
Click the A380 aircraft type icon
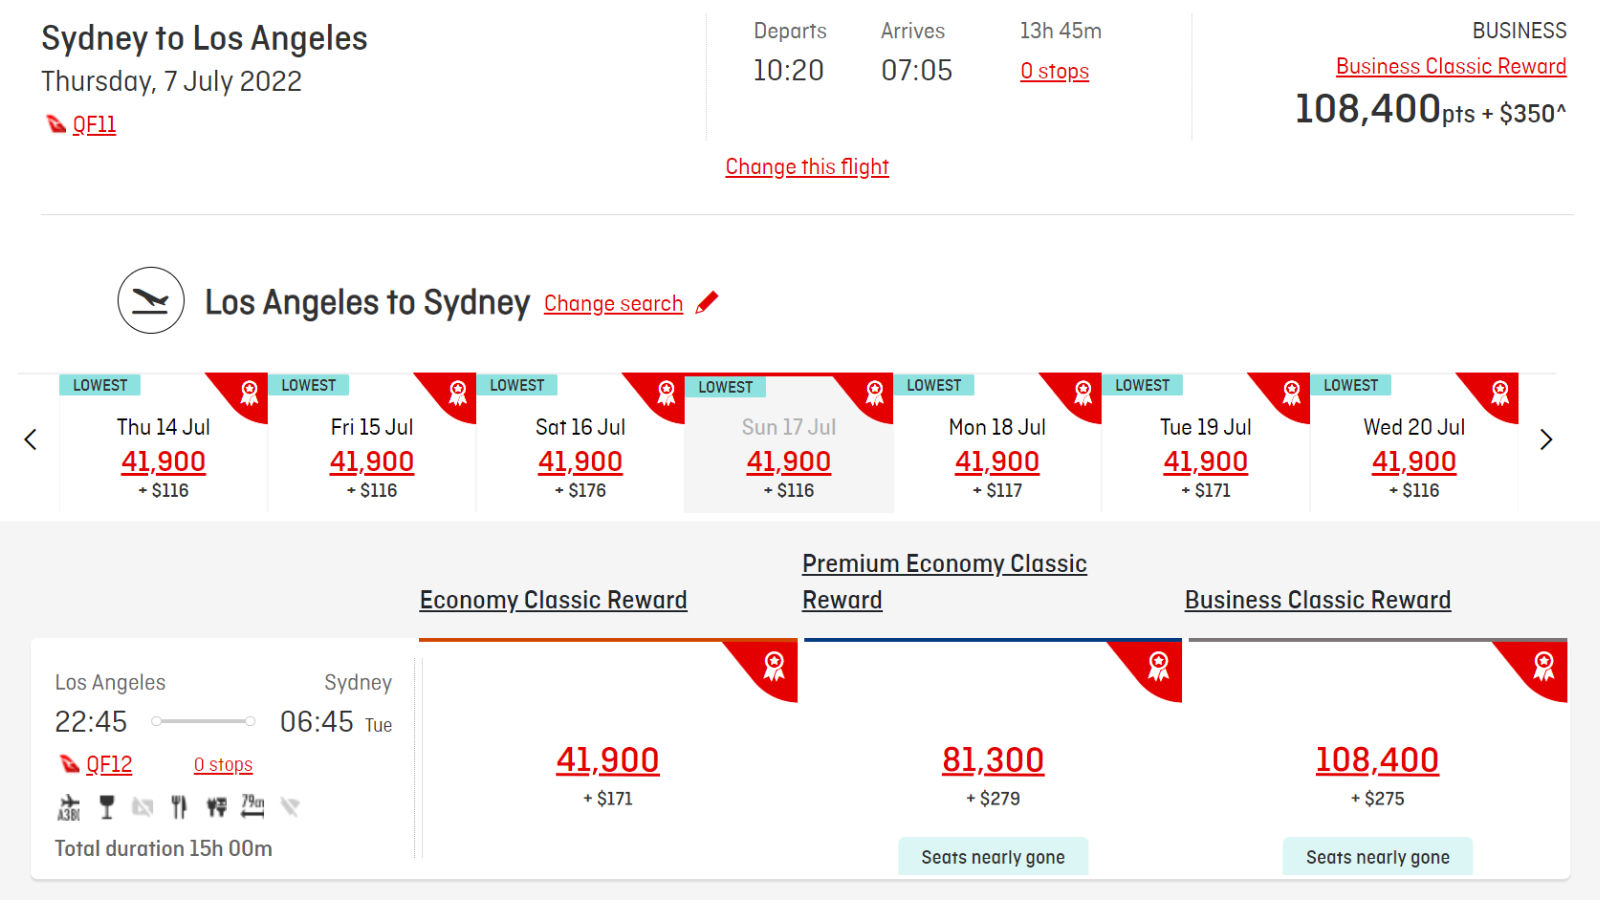click(x=69, y=807)
